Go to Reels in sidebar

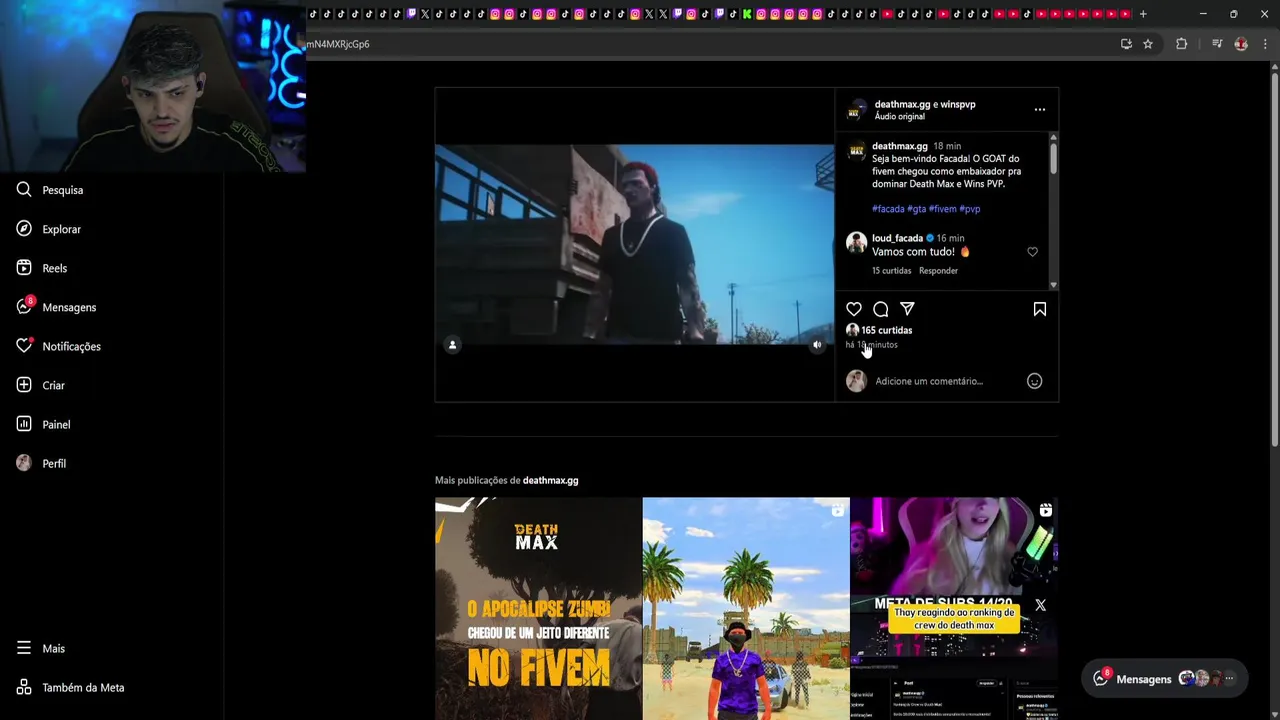tap(42, 268)
